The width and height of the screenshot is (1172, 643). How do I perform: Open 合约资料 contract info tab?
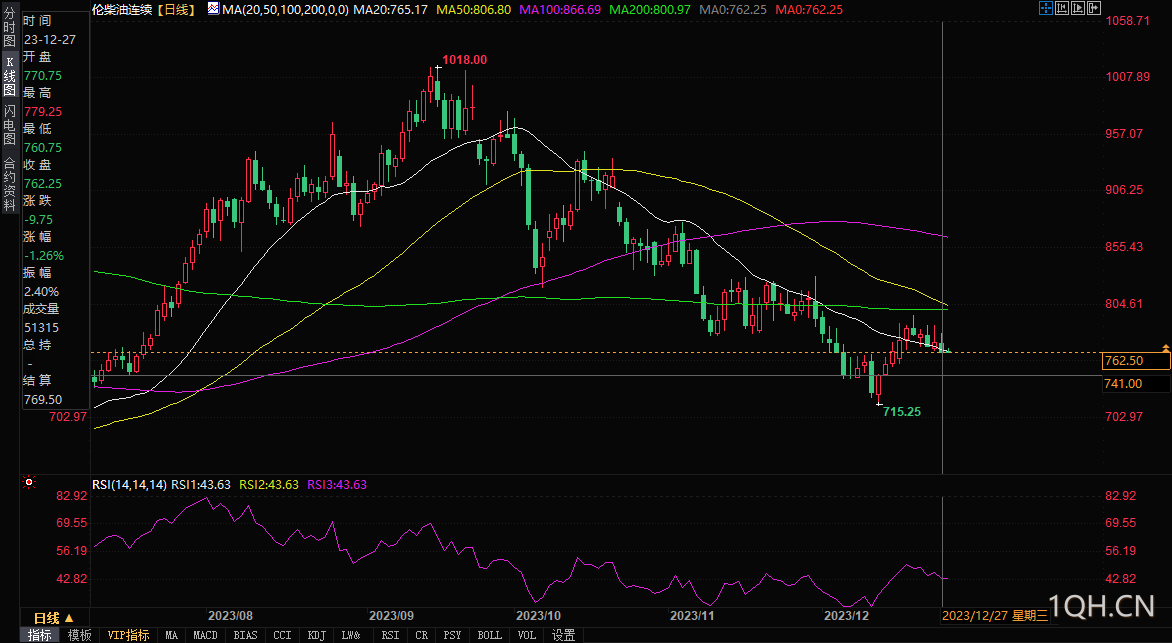[x=9, y=177]
